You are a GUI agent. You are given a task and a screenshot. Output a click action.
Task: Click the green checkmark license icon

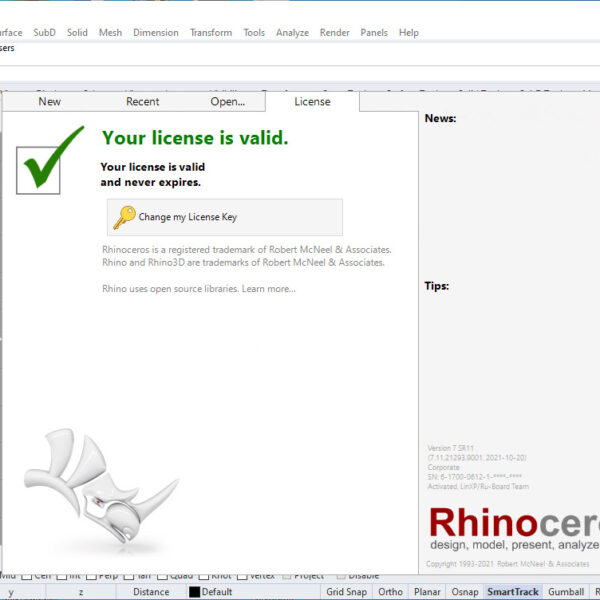(x=50, y=161)
